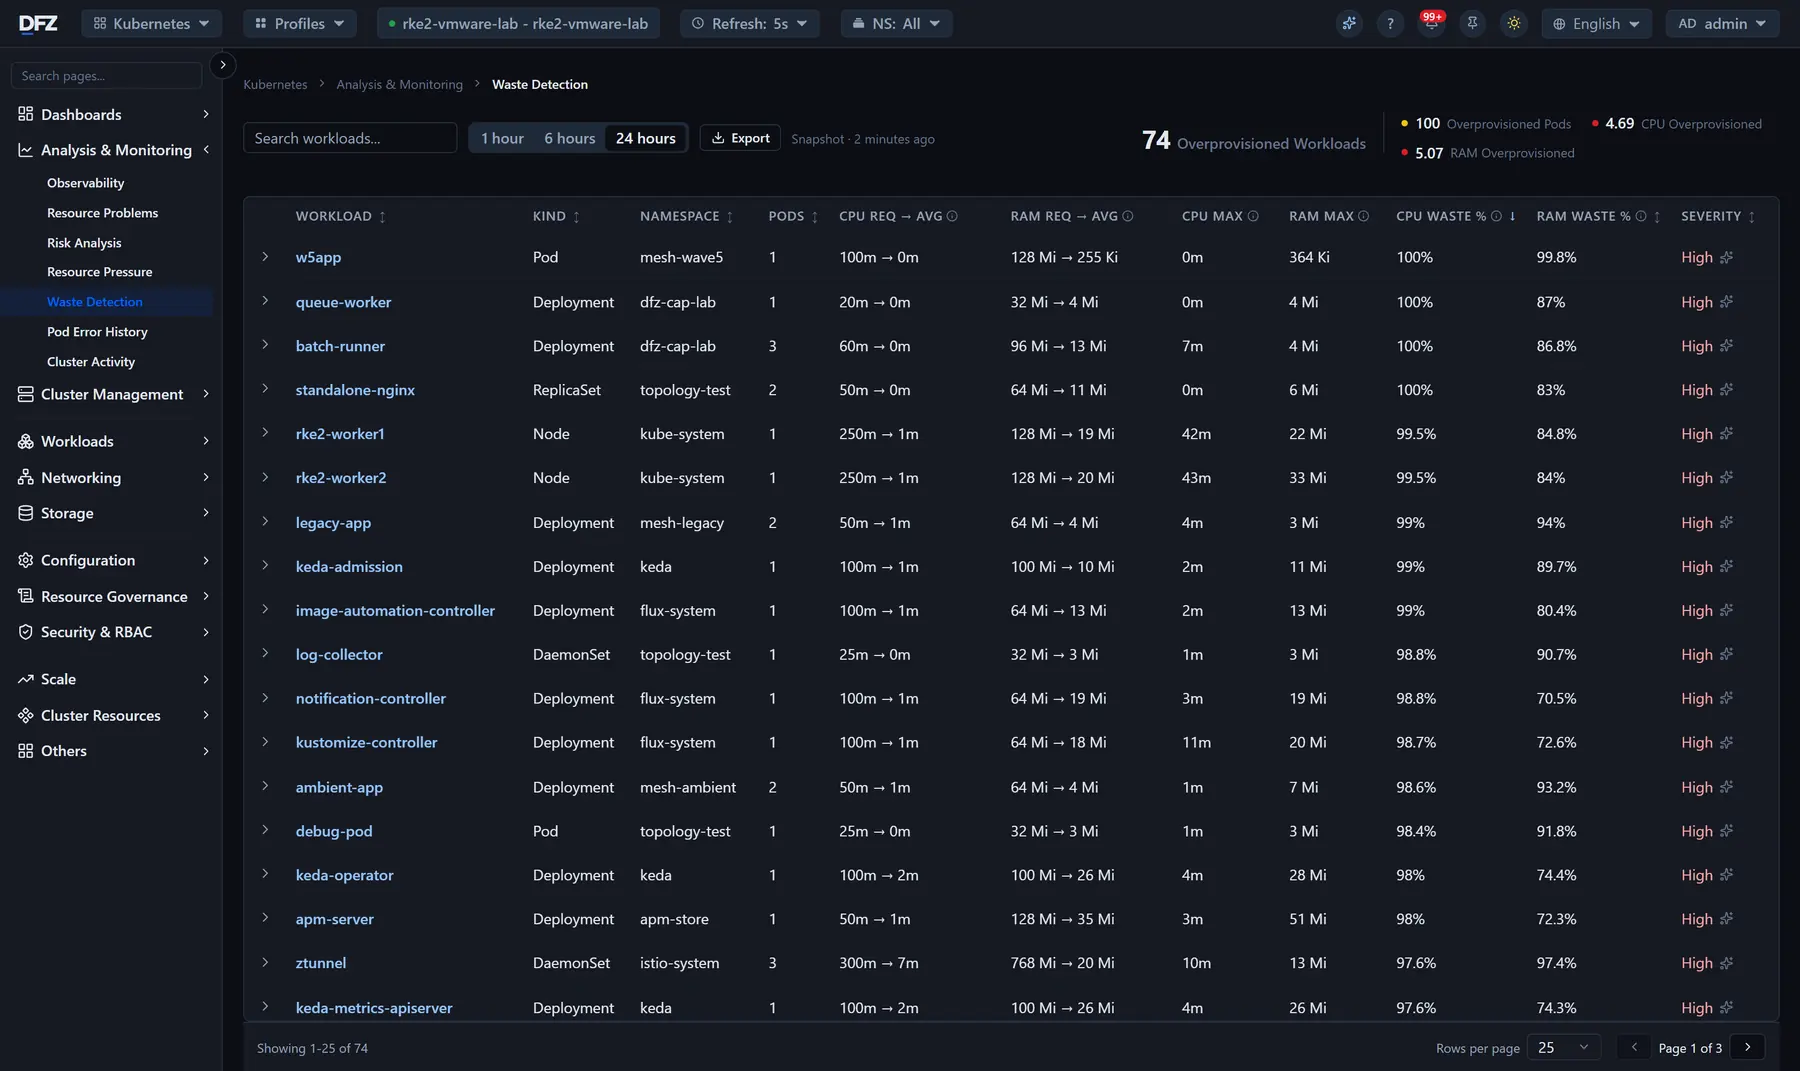Click info icon next to RAM WASTE %
1800x1071 pixels.
coord(1641,216)
